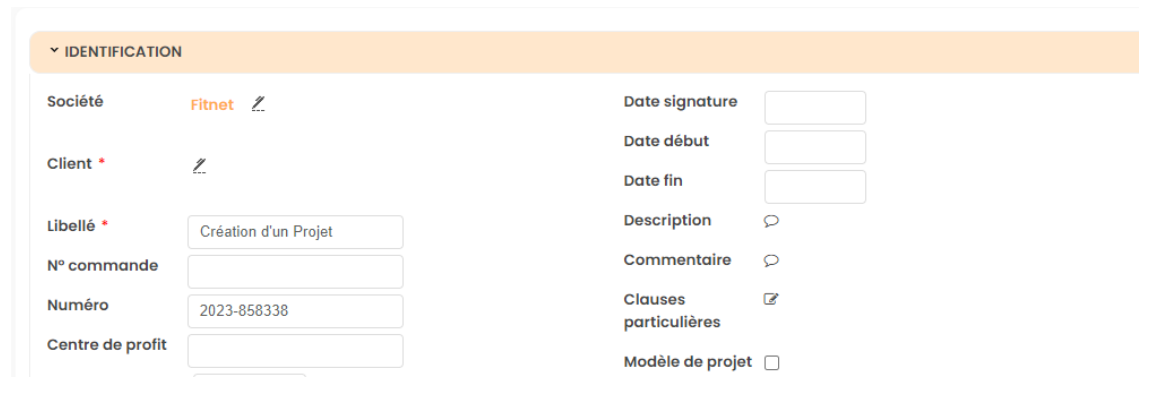Viewport: 1152px width, 400px height.
Task: Open the Fitnet company link
Action: tap(212, 105)
